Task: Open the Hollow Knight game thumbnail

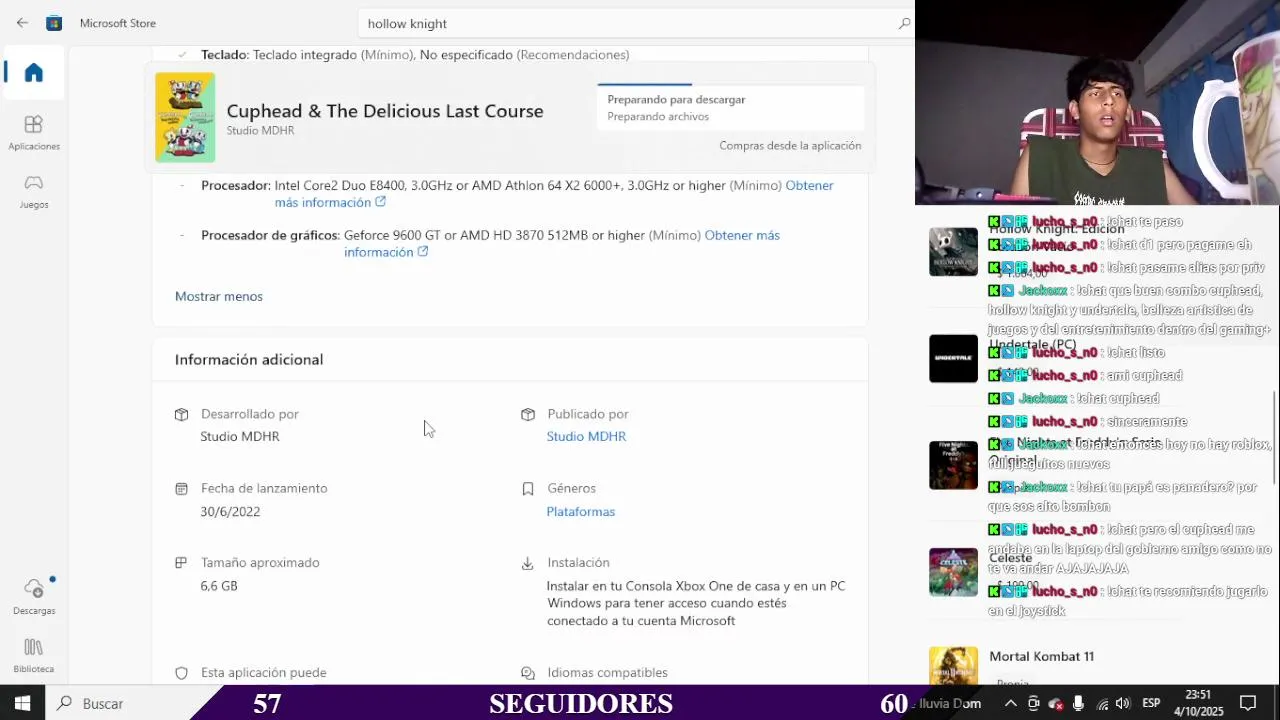Action: 953,251
